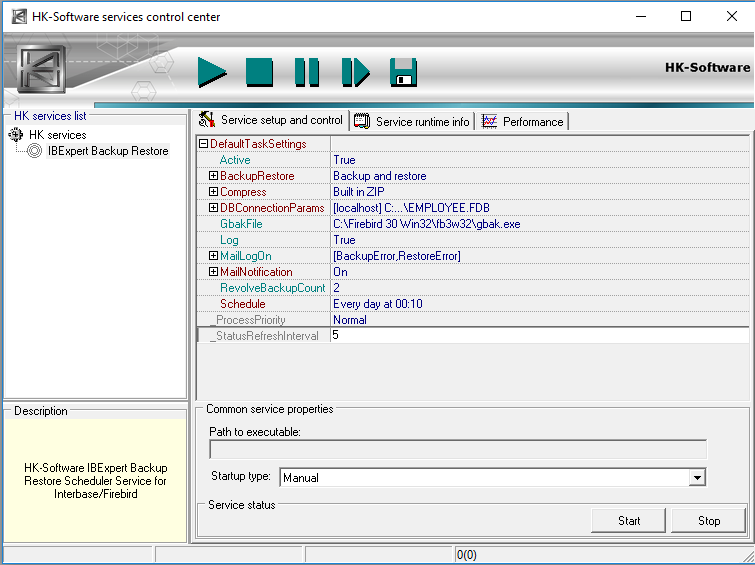Switch to the Performance tab
The image size is (755, 565).
coord(523,121)
